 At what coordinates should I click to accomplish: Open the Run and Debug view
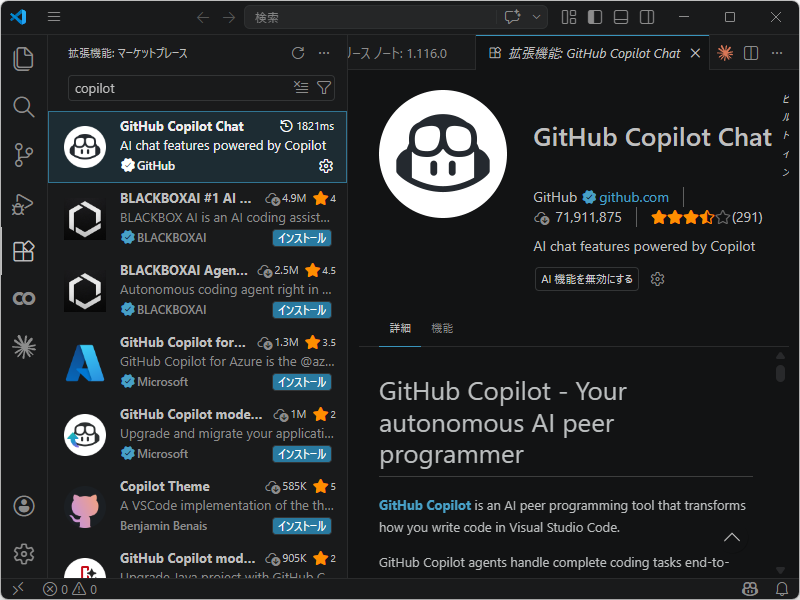pos(23,203)
